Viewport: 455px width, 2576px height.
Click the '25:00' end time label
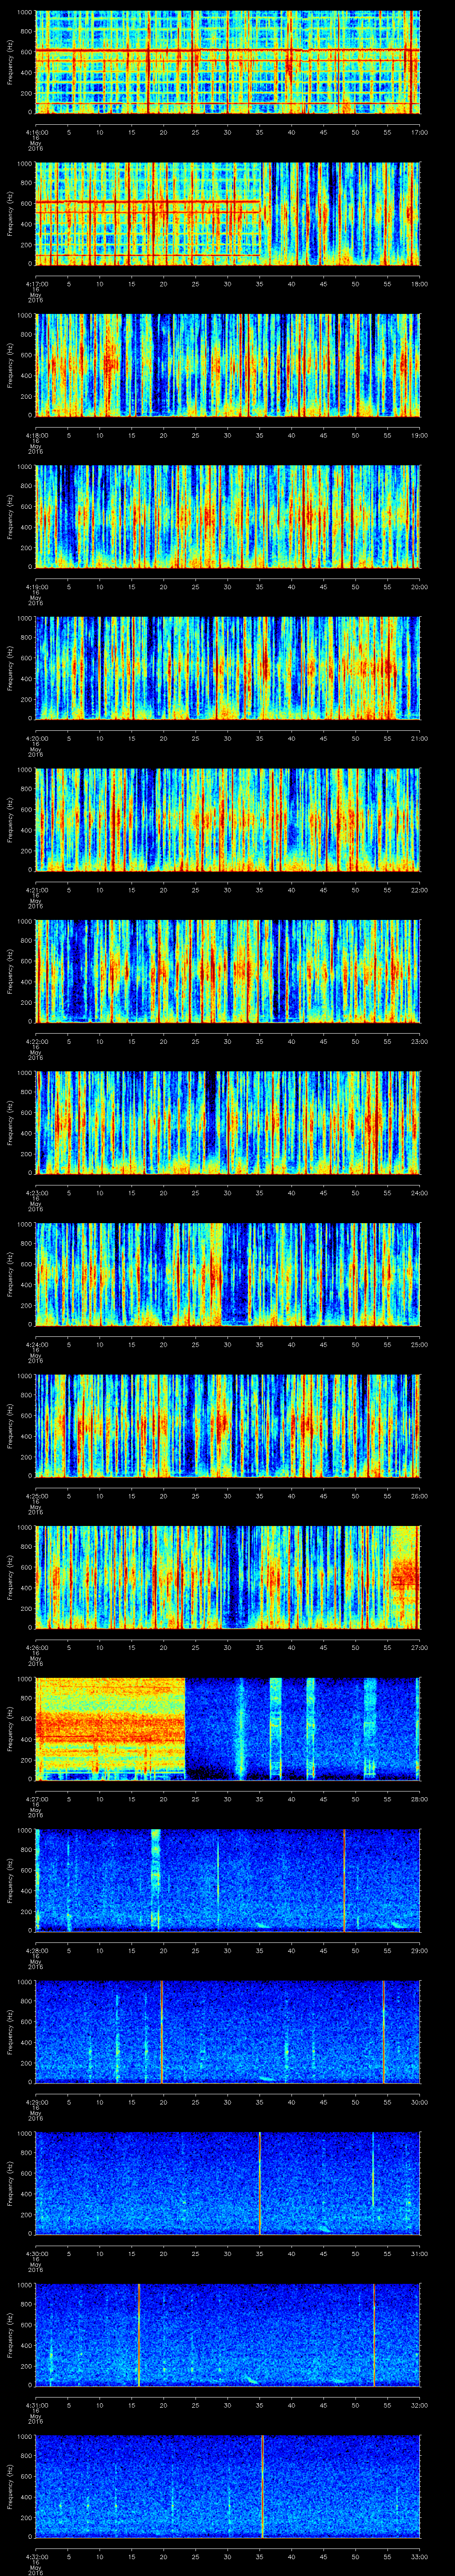(419, 1344)
